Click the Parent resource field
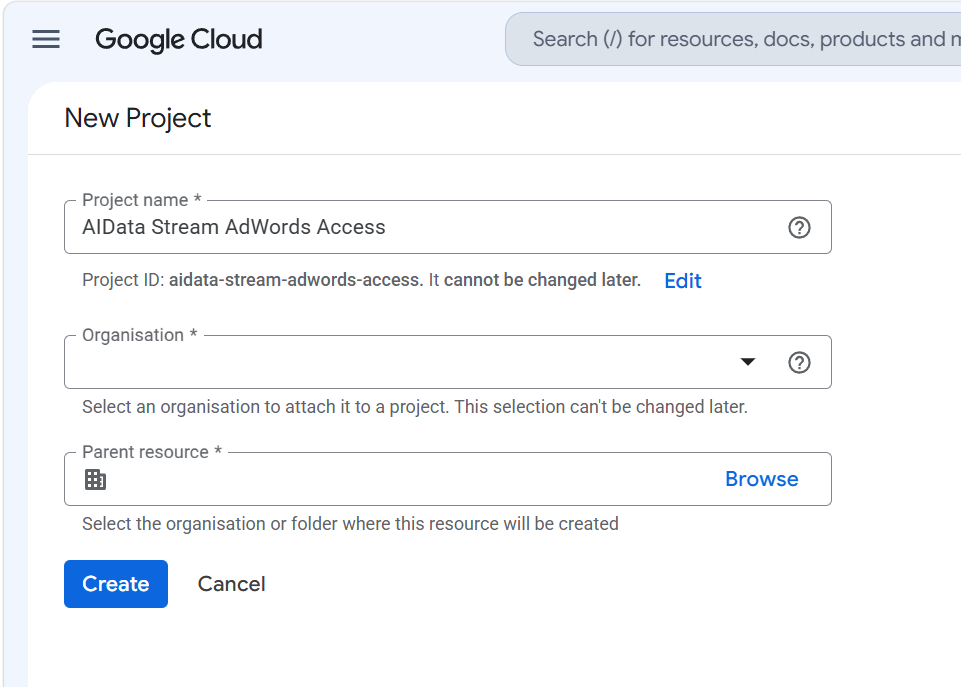This screenshot has width=961, height=687. point(447,479)
